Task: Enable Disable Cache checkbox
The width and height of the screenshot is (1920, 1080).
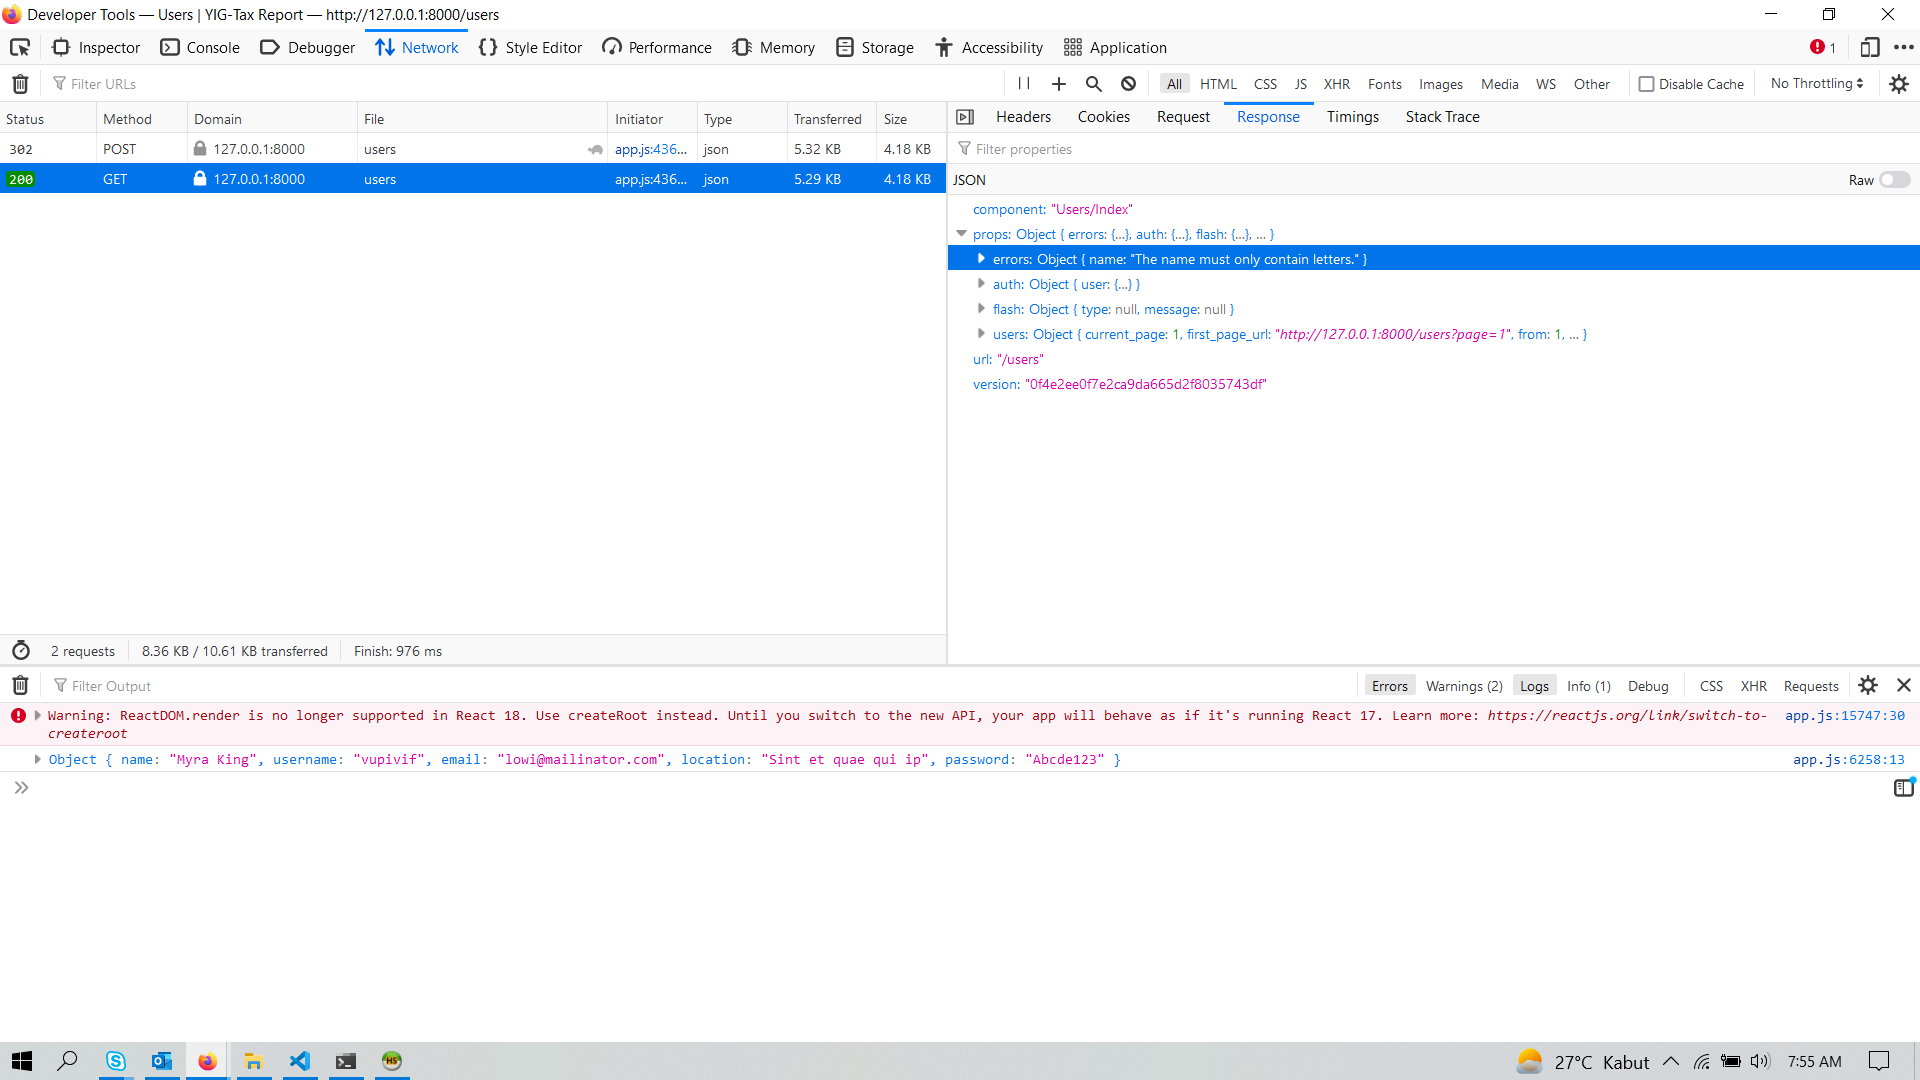Action: [x=1646, y=84]
